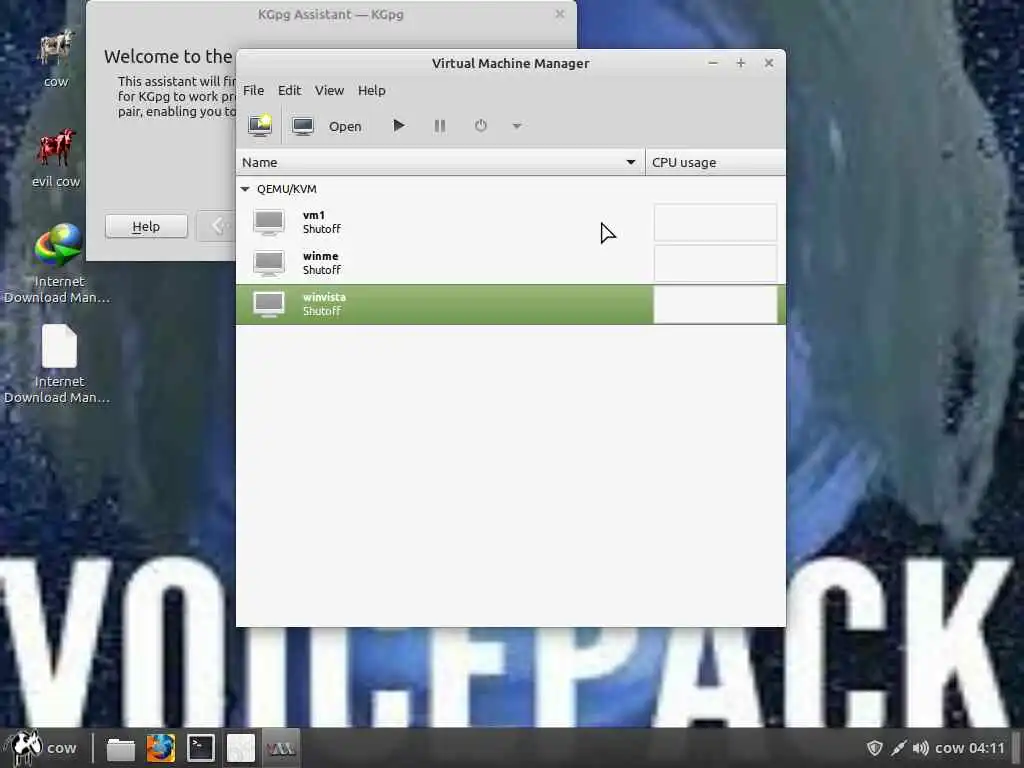Click the cow 04:11 clock
Viewport: 1024px width, 768px height.
(970, 748)
